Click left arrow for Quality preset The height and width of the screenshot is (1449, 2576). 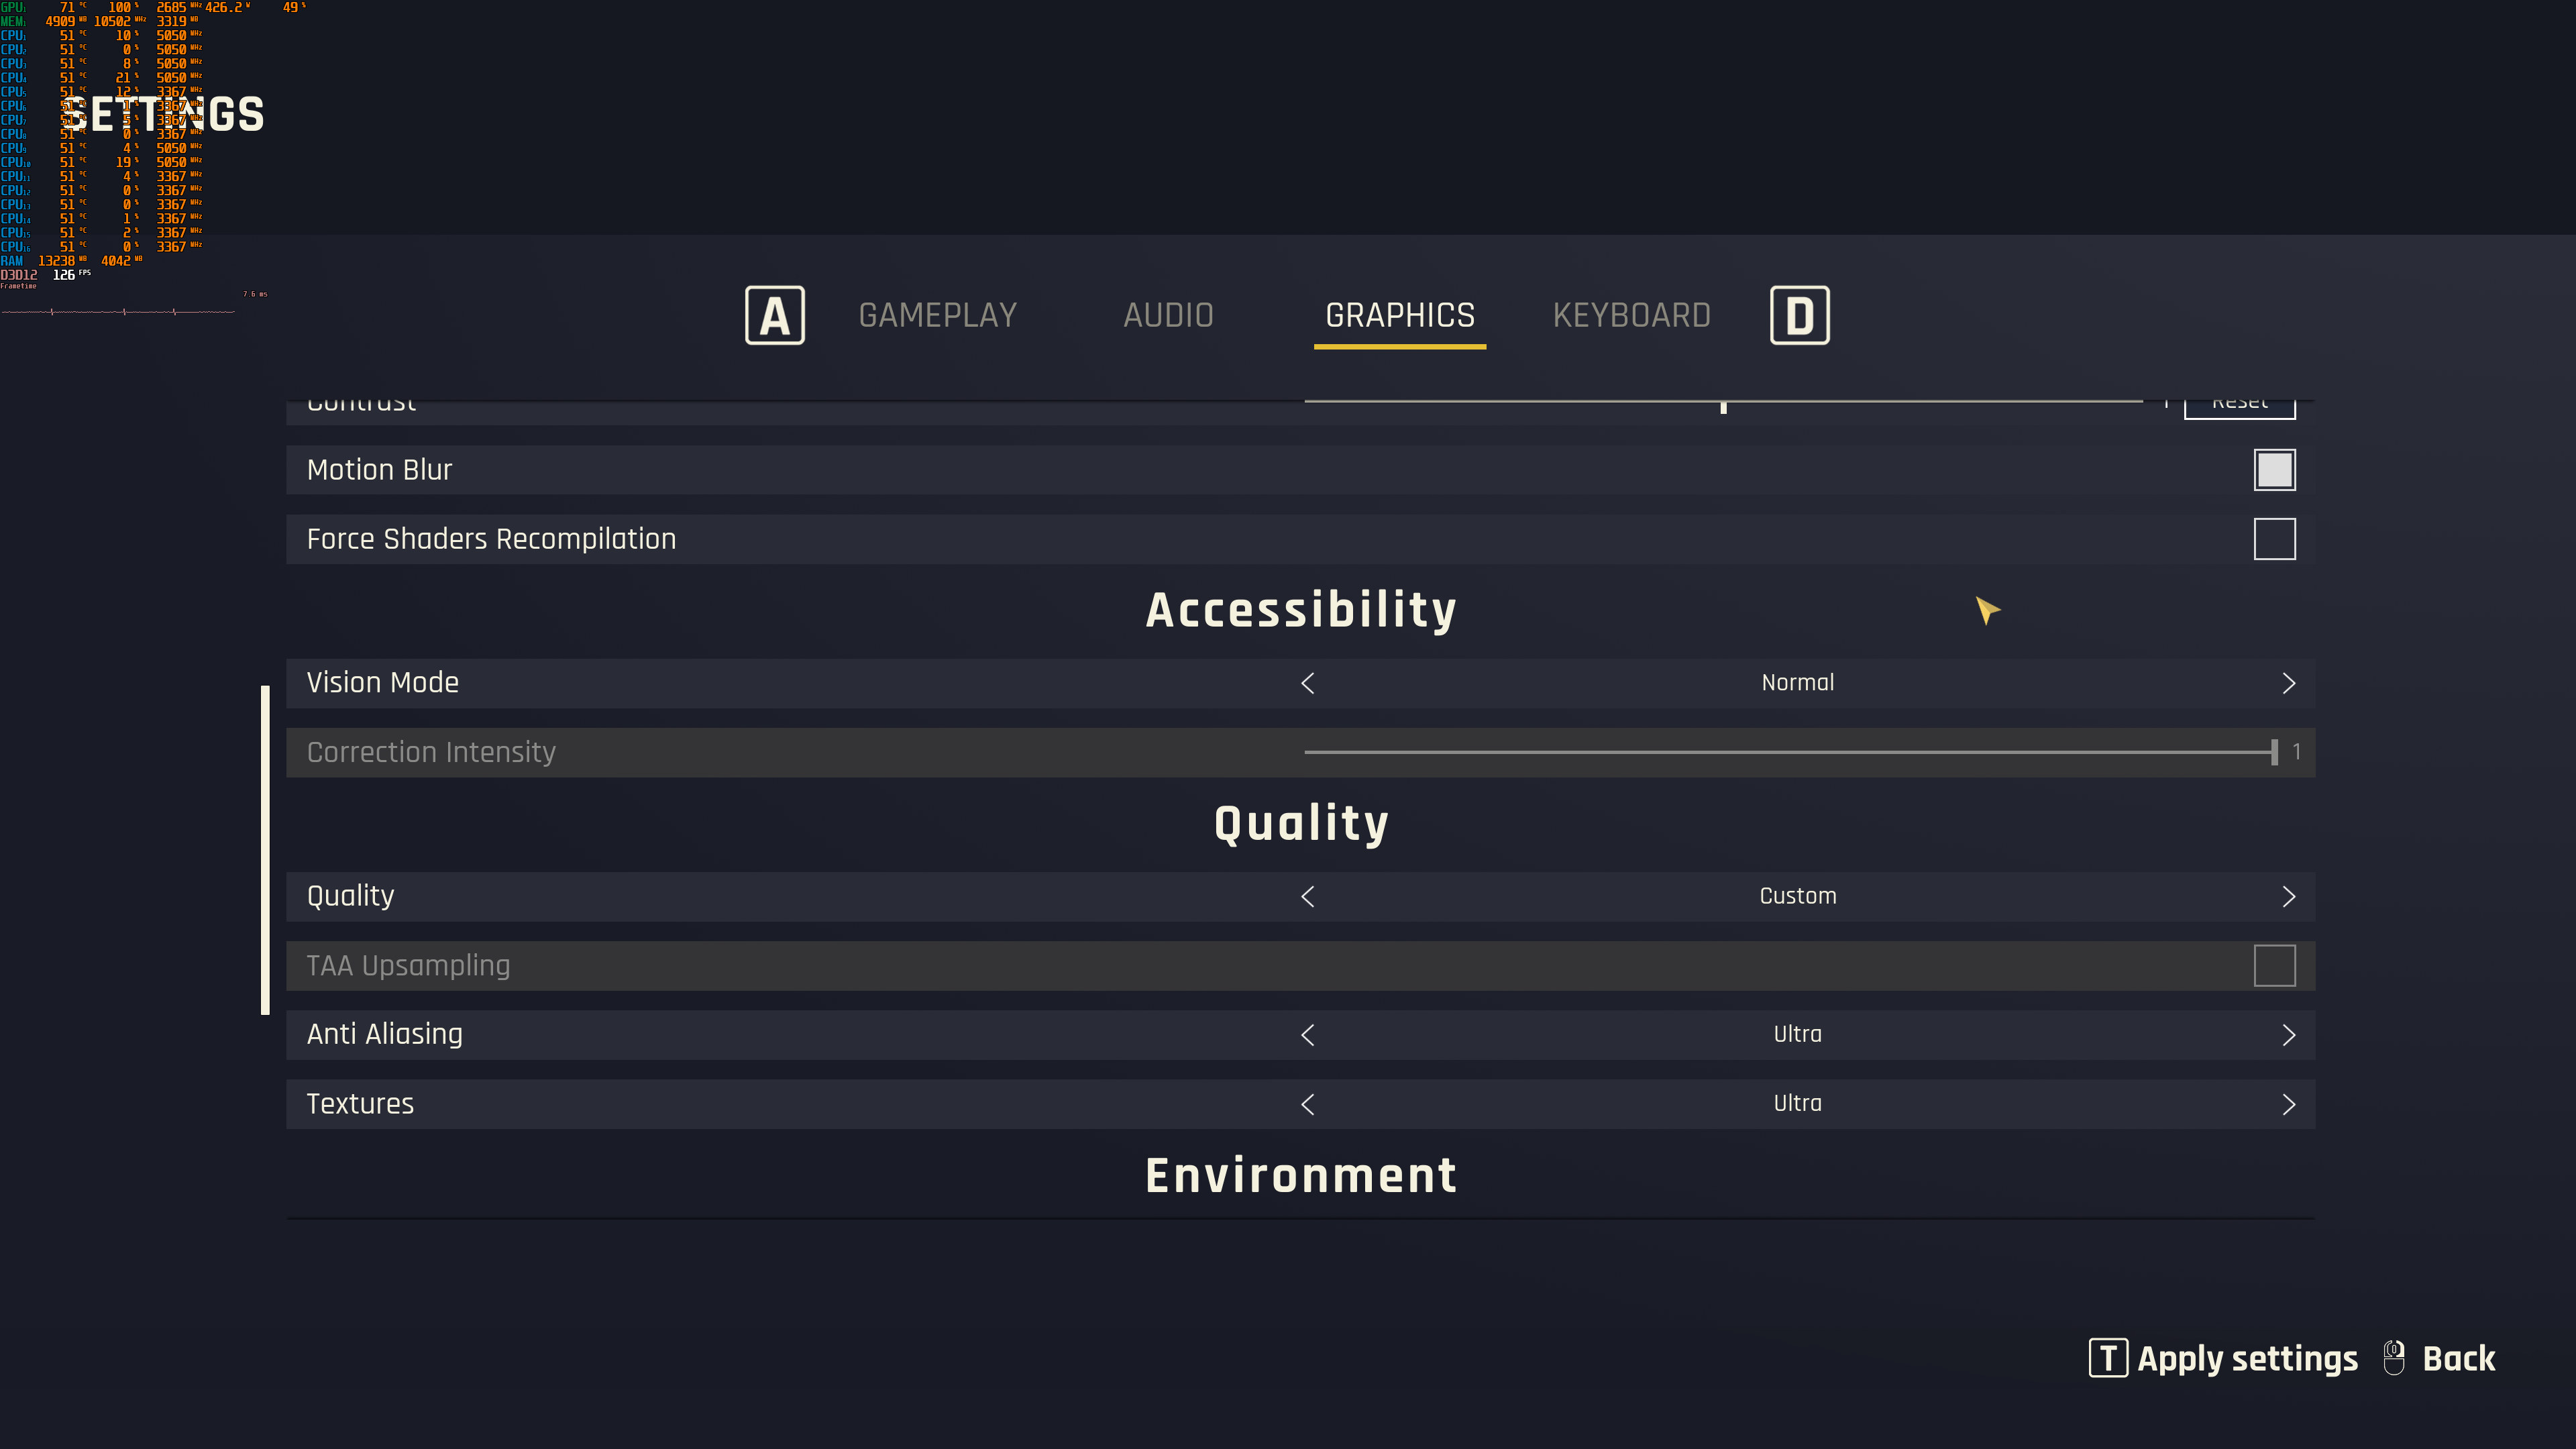click(1307, 896)
